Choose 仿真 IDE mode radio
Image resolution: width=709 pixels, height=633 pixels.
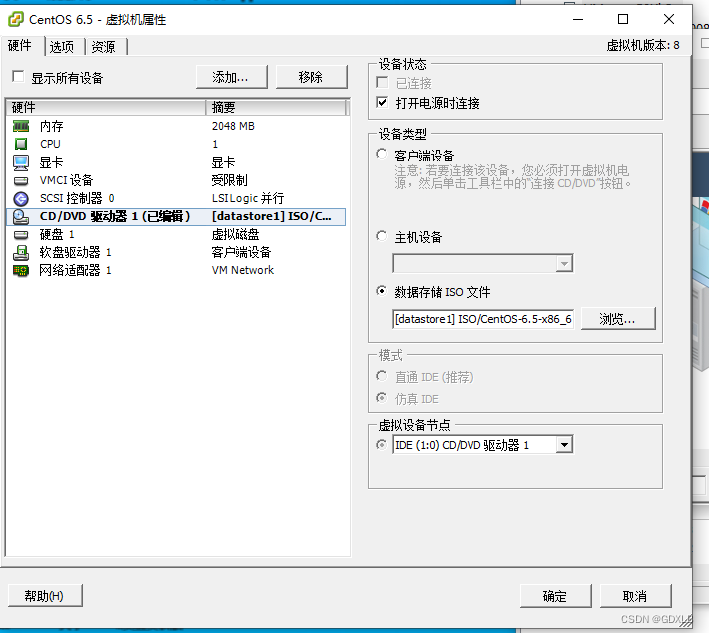click(x=382, y=398)
